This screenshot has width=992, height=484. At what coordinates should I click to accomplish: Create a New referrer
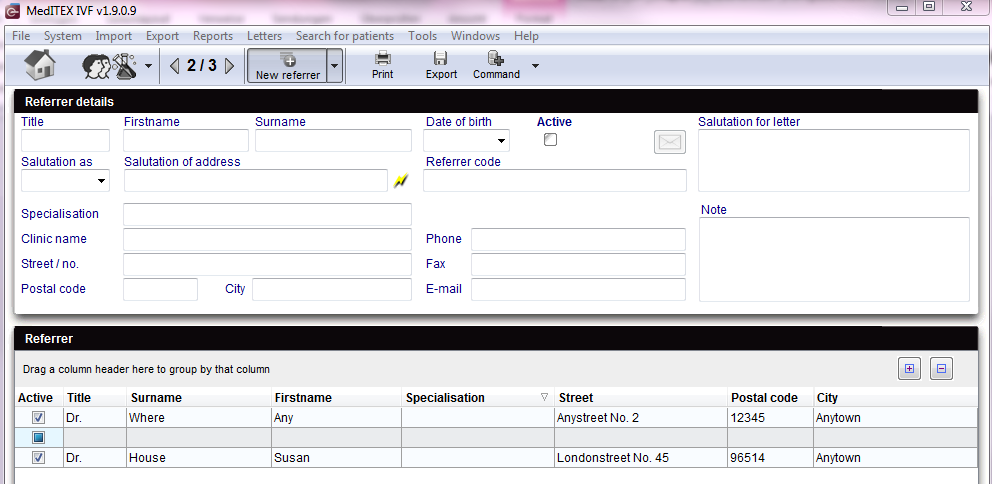[287, 66]
